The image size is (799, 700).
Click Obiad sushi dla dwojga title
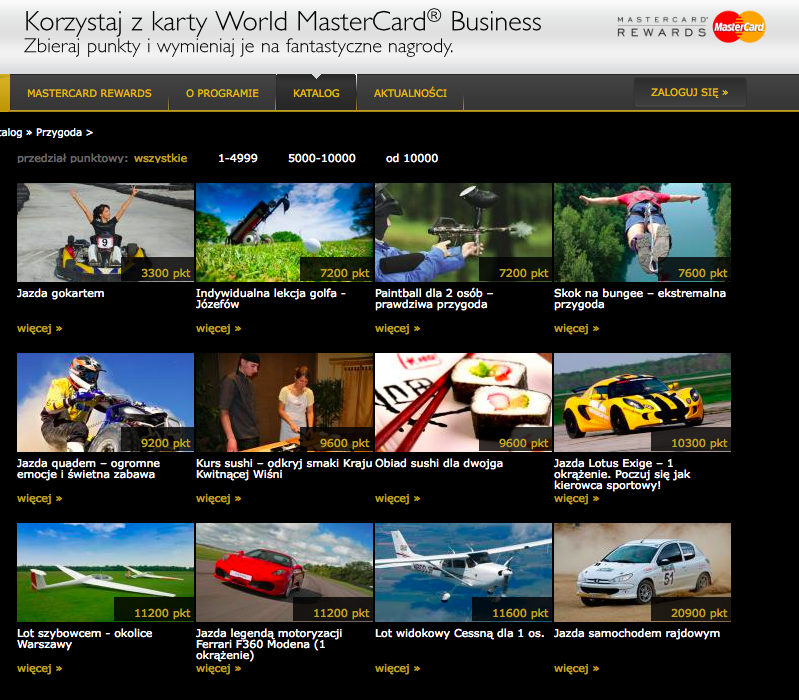[x=439, y=463]
